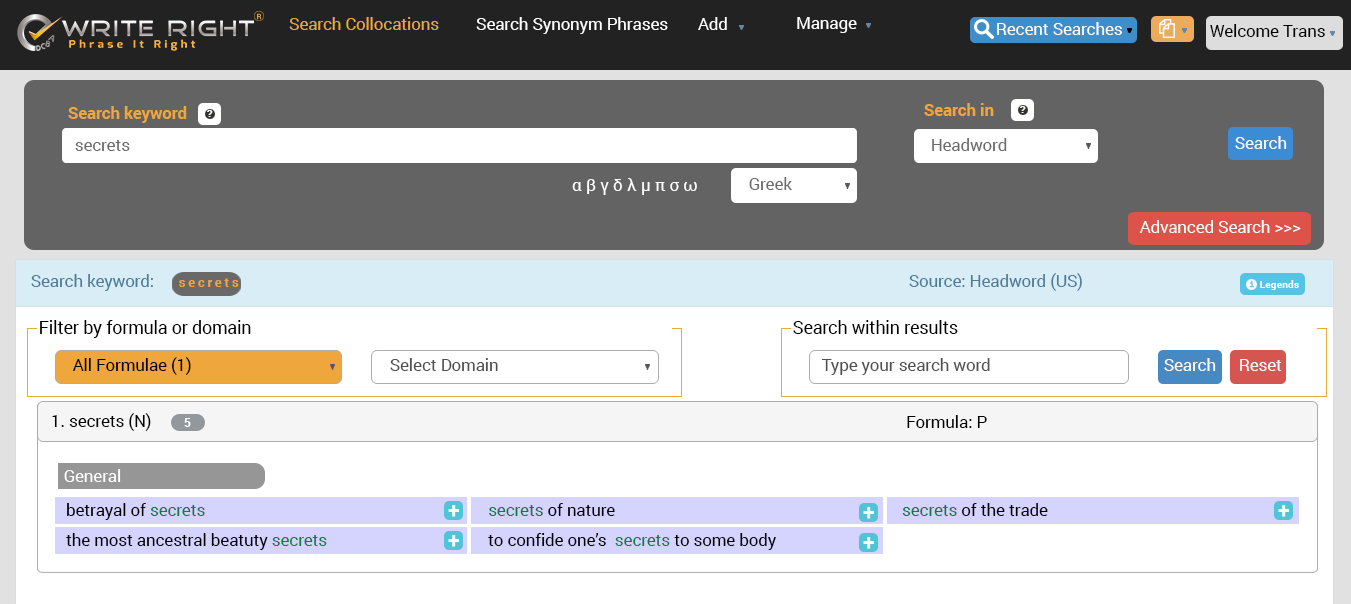Click plus icon for "to confide one's secrets"
Image resolution: width=1351 pixels, height=604 pixels.
pyautogui.click(x=868, y=542)
